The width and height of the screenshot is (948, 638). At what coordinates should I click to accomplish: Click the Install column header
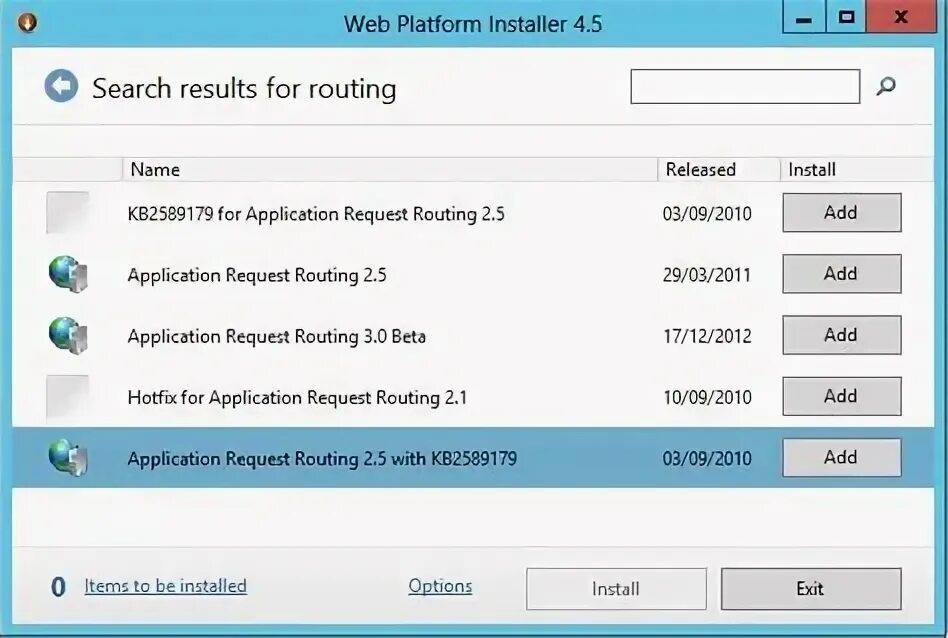857,169
